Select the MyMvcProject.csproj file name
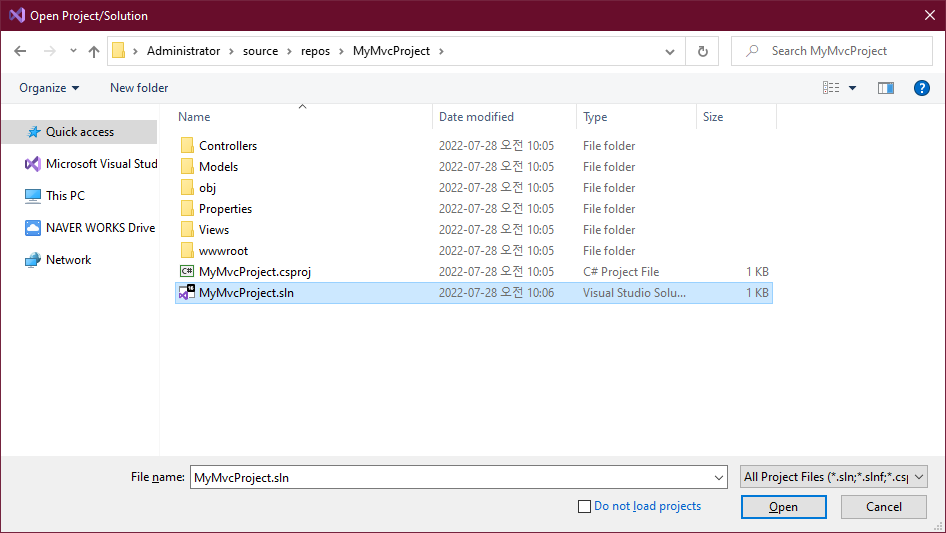The width and height of the screenshot is (946, 533). click(x=255, y=272)
